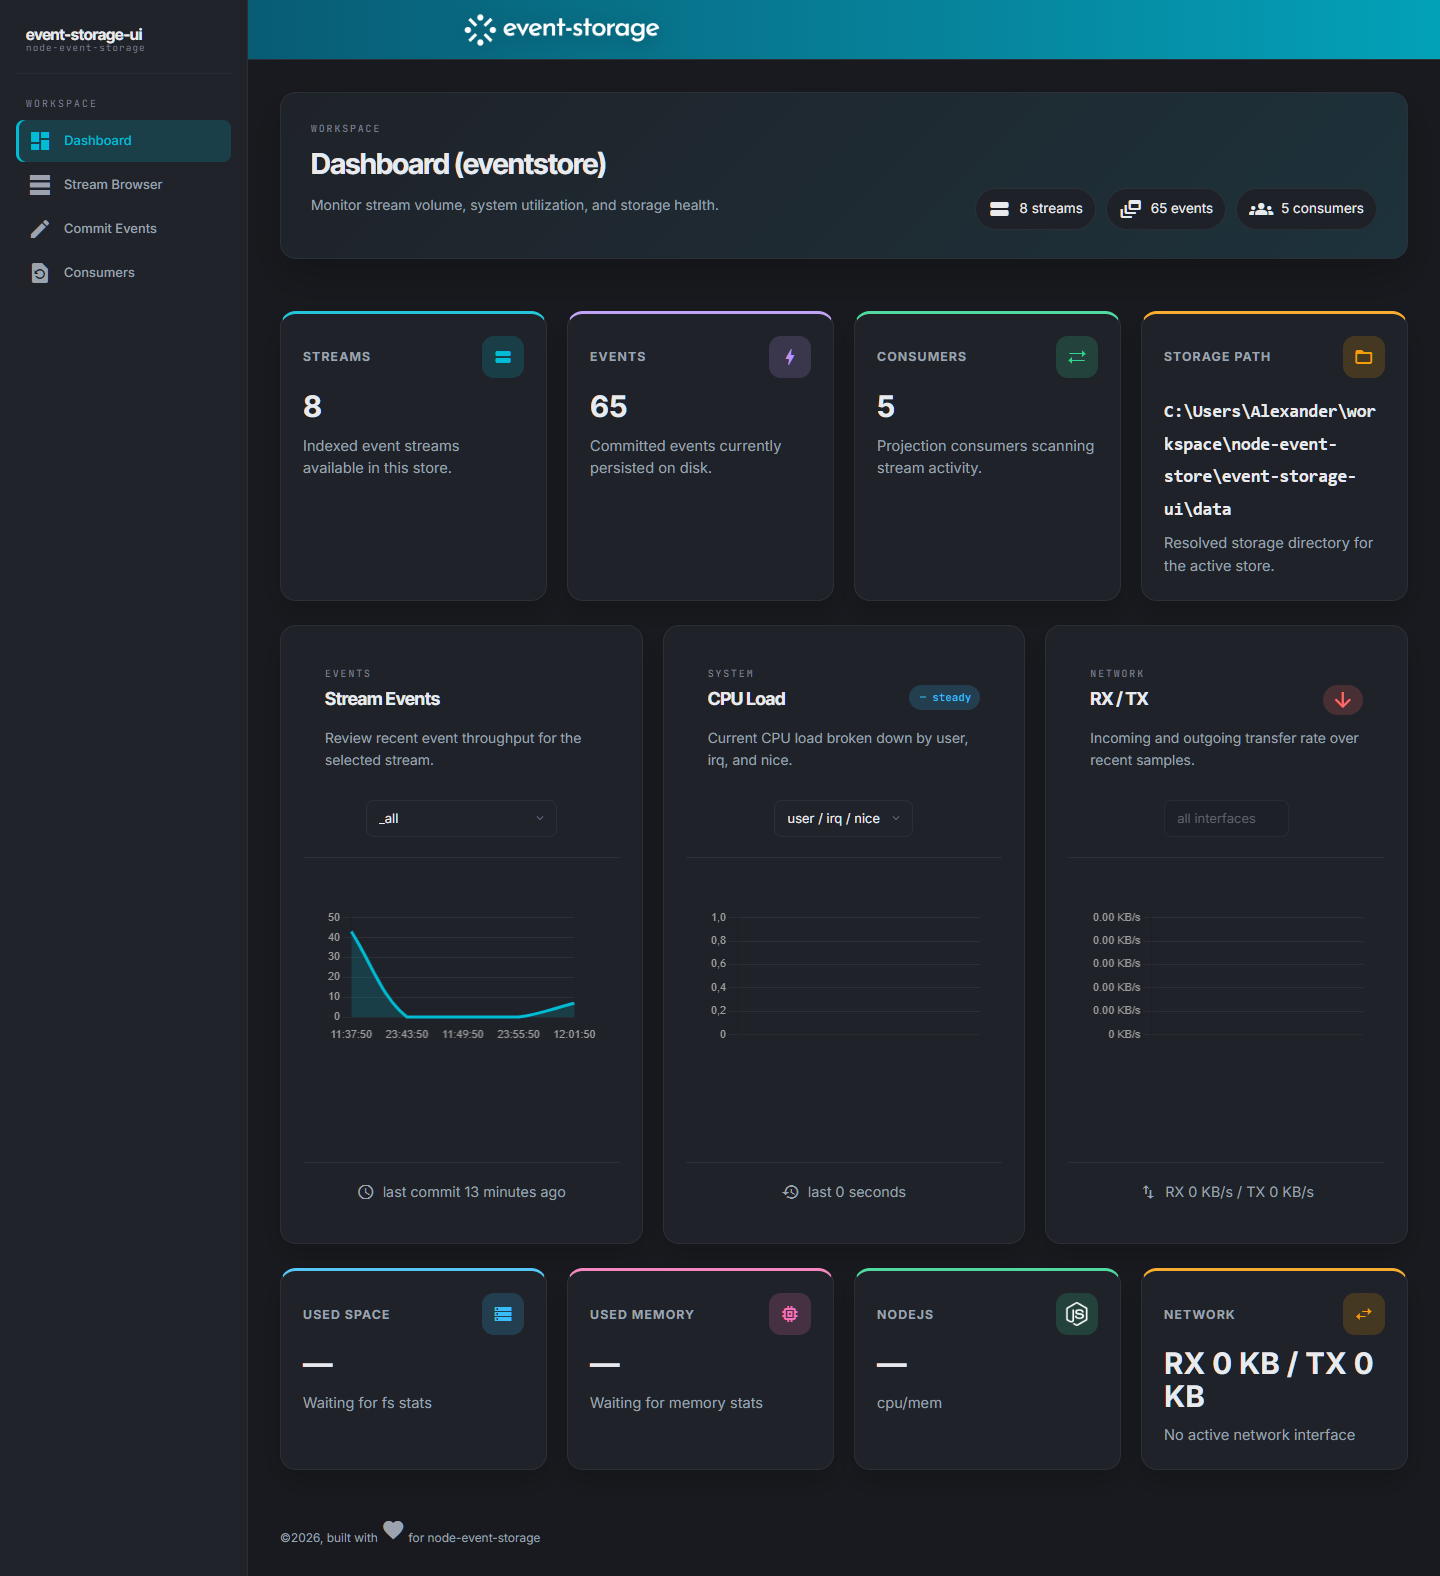1440x1576 pixels.
Task: Open the Dashboard sidebar item
Action: click(x=124, y=141)
